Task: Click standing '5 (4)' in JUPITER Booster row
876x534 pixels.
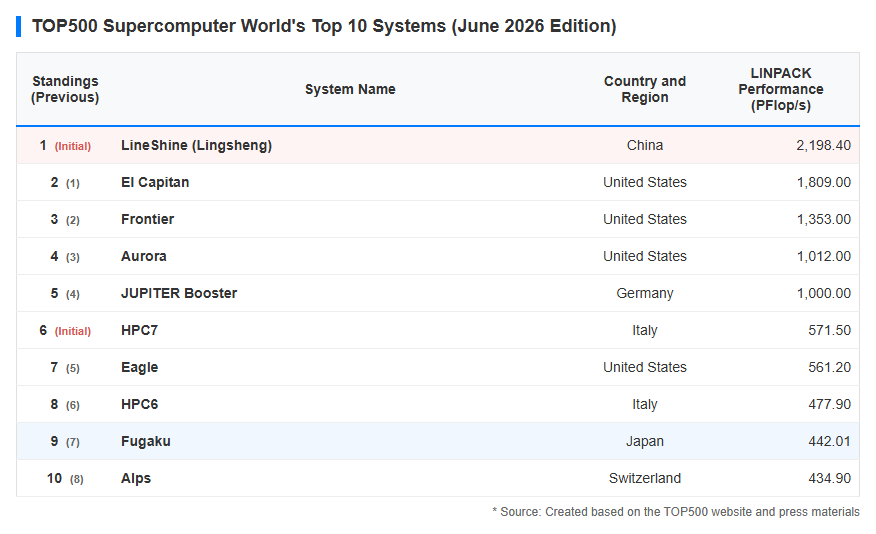Action: pos(65,294)
